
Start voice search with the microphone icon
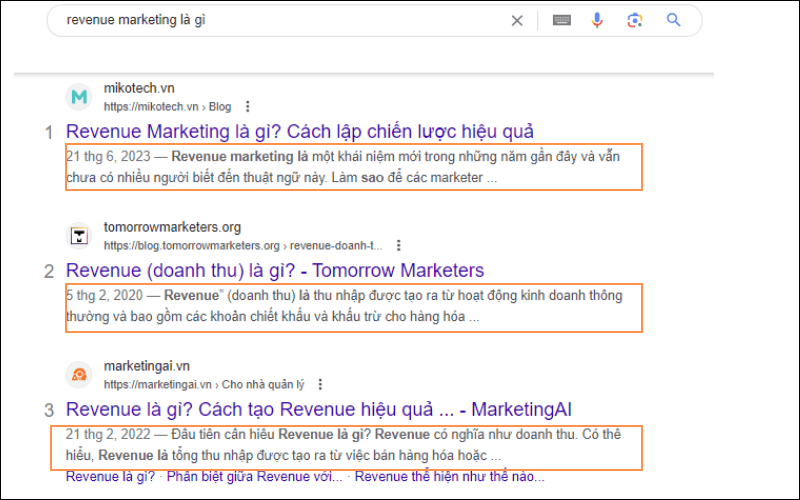597,20
